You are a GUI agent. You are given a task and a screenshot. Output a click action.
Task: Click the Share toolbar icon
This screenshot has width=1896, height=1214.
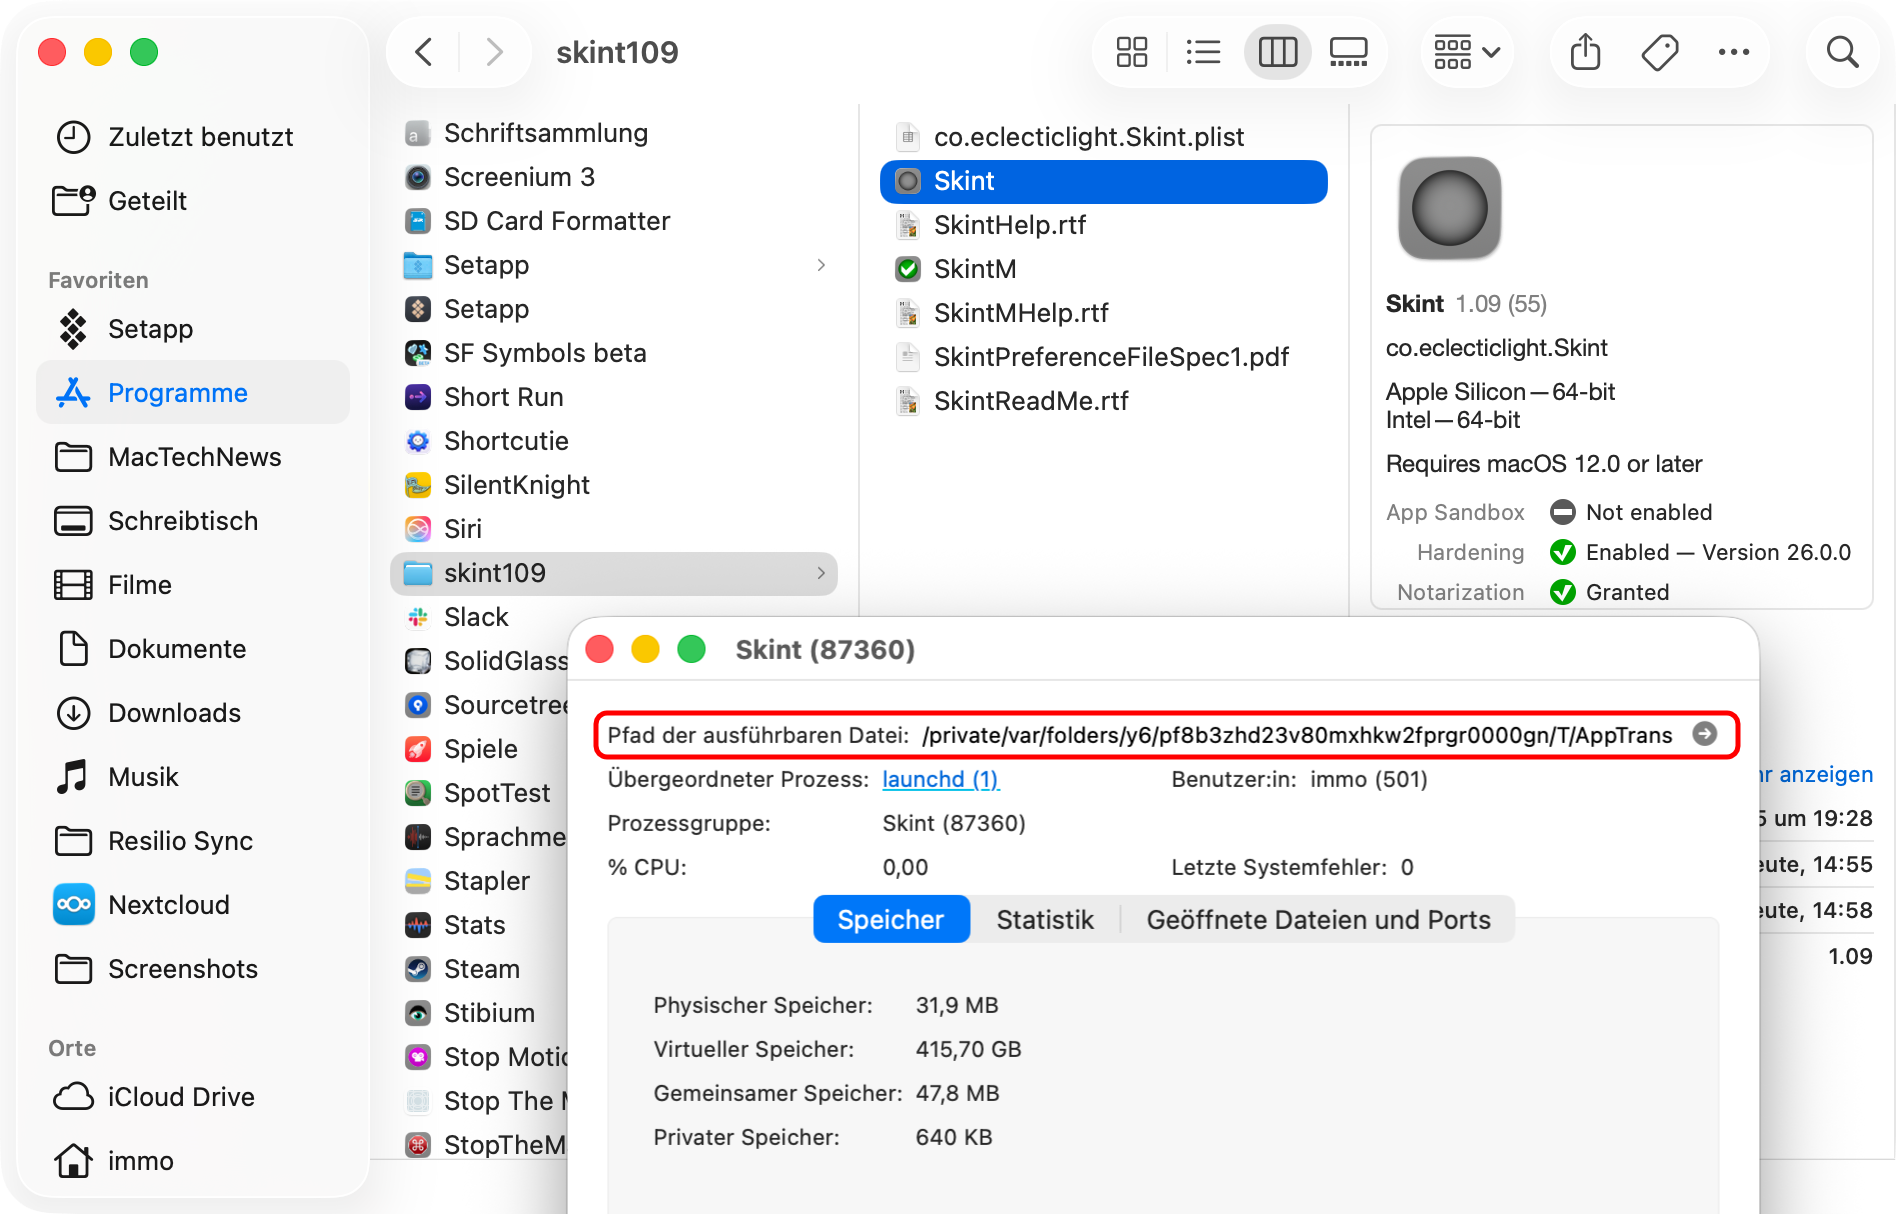(x=1585, y=52)
